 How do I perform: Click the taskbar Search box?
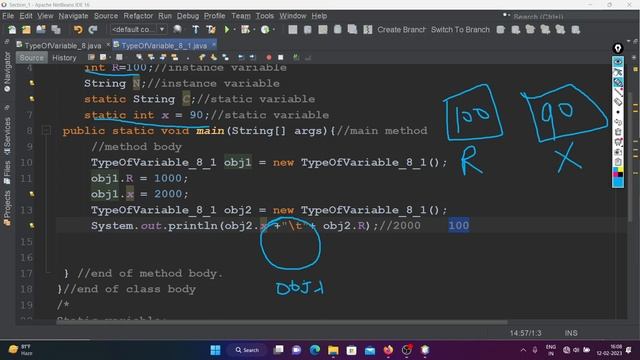(x=247, y=350)
